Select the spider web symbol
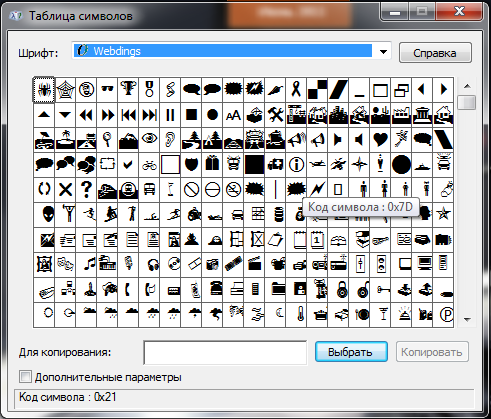The image size is (491, 419). (x=65, y=90)
